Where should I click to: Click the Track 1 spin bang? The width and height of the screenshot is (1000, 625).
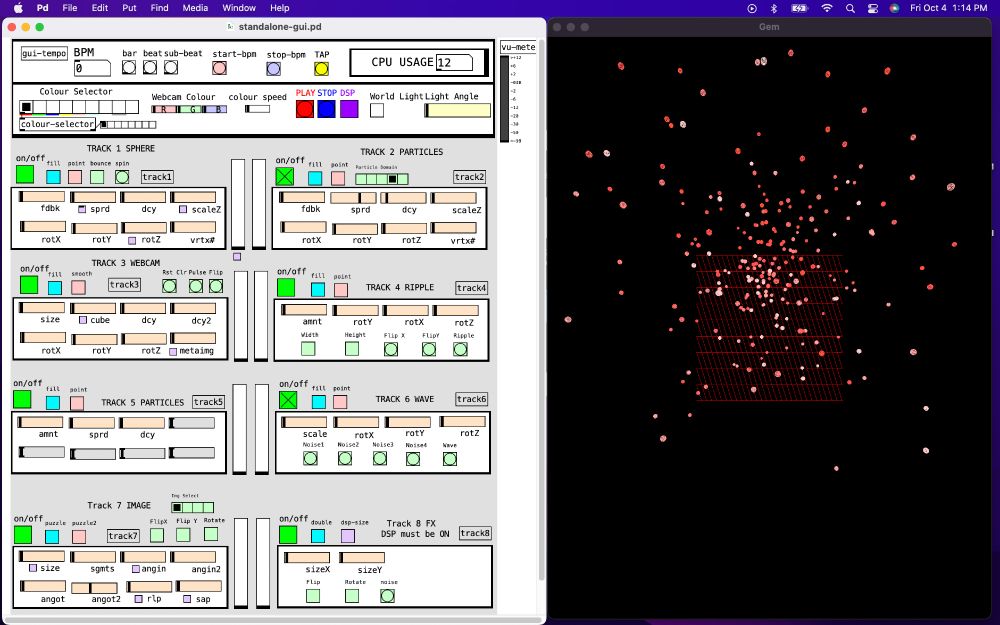(122, 177)
